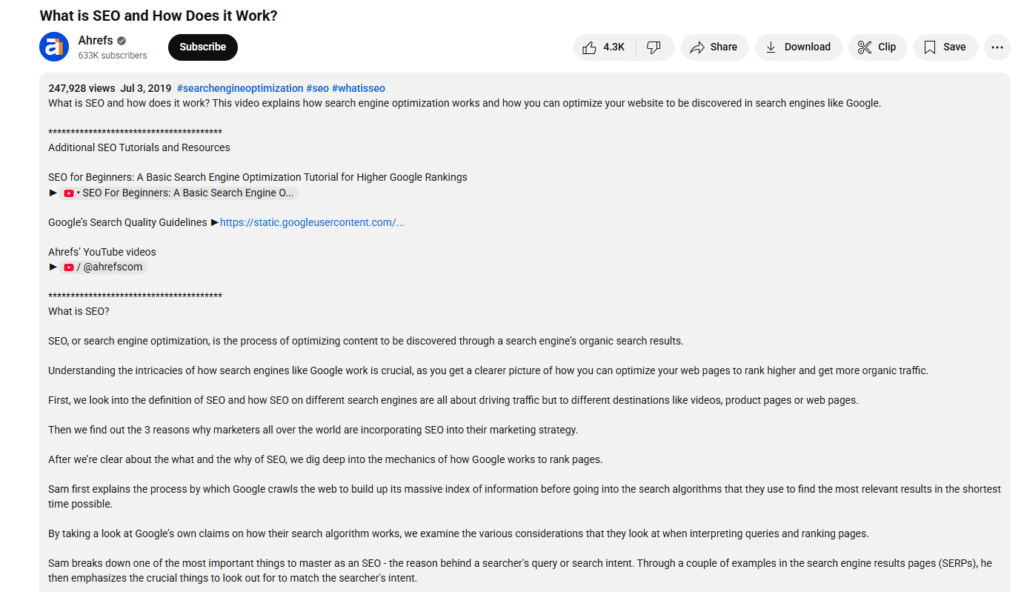Click the Download arrow icon
The width and height of the screenshot is (1024, 592).
771,47
